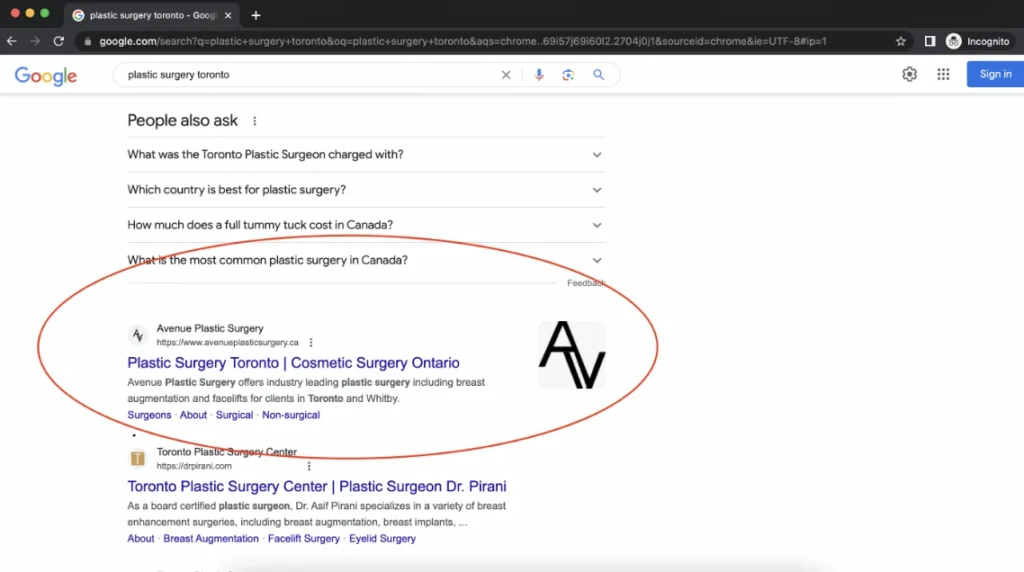Follow the 'Breast Augmentation' sitelink
Viewport: 1024px width, 572px height.
[211, 538]
